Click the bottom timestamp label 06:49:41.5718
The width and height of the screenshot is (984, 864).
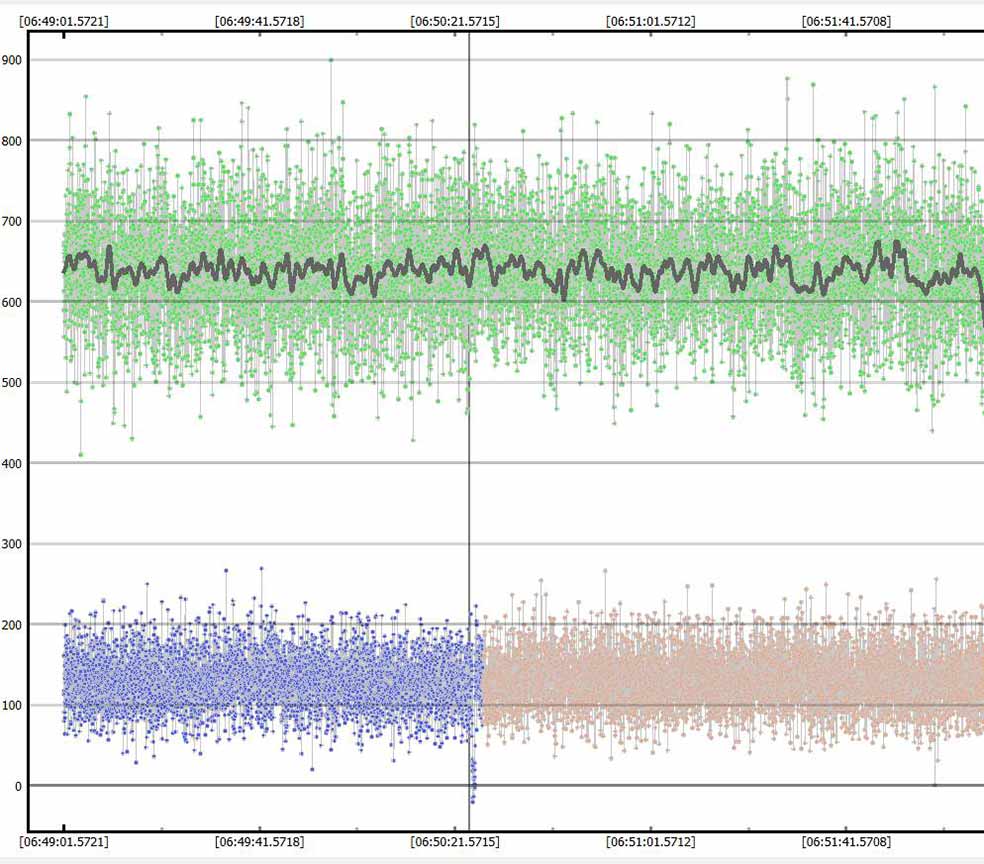(260, 841)
